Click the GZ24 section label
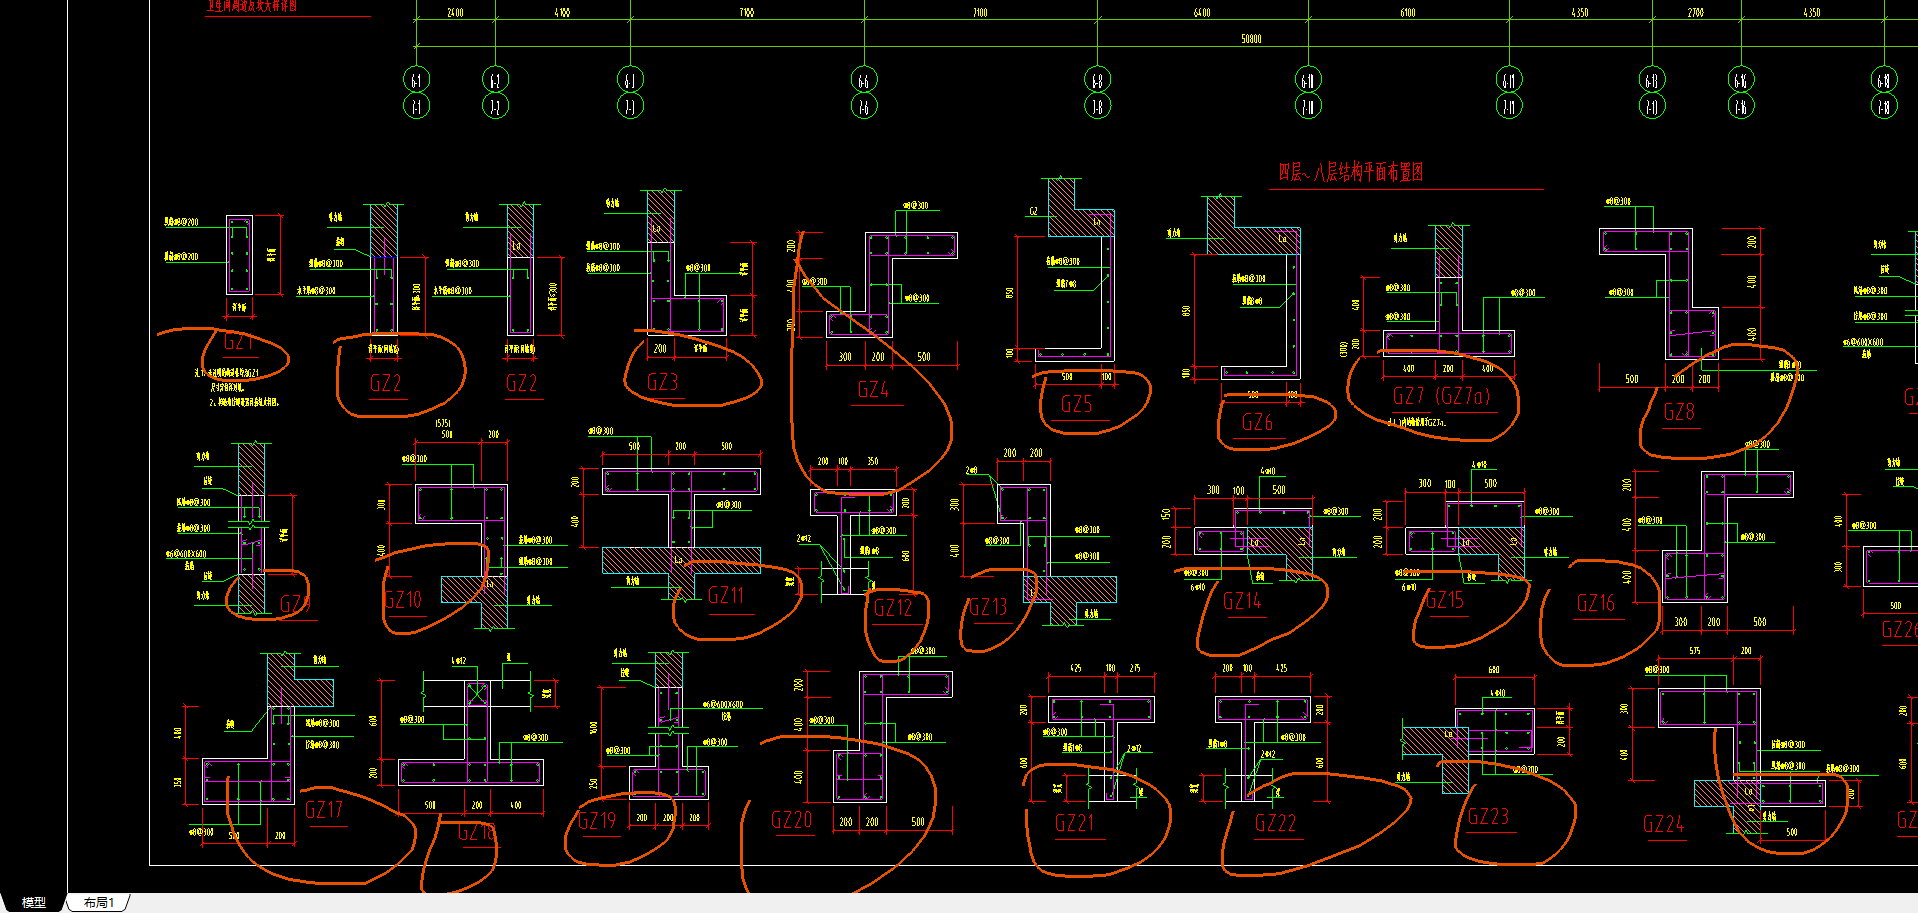Screen dimensions: 1918x913 pos(1663,824)
